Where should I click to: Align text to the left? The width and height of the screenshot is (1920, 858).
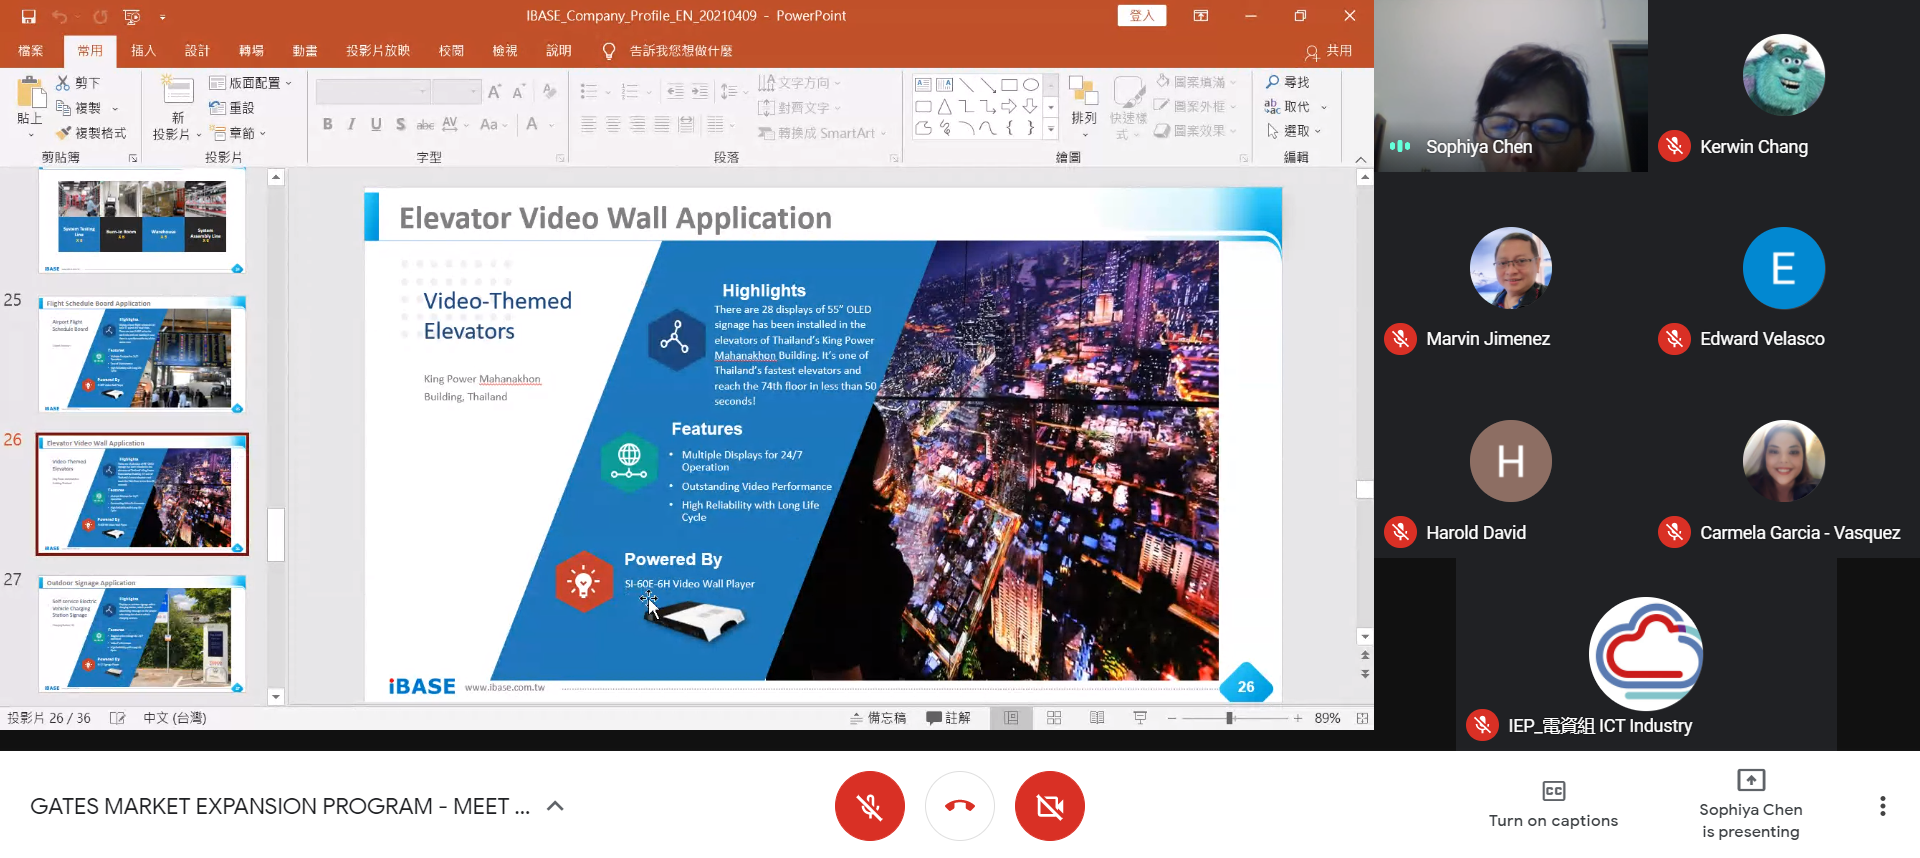coord(588,124)
